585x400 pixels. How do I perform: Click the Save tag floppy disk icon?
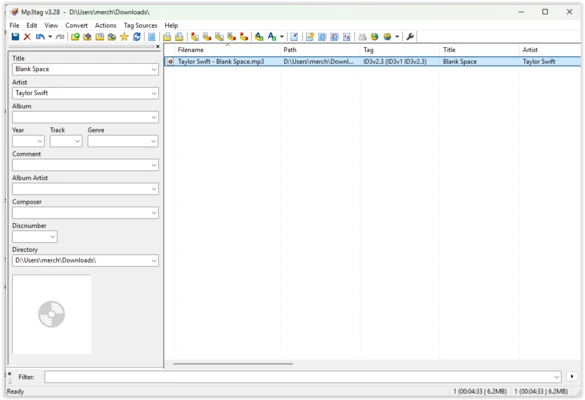tap(15, 37)
